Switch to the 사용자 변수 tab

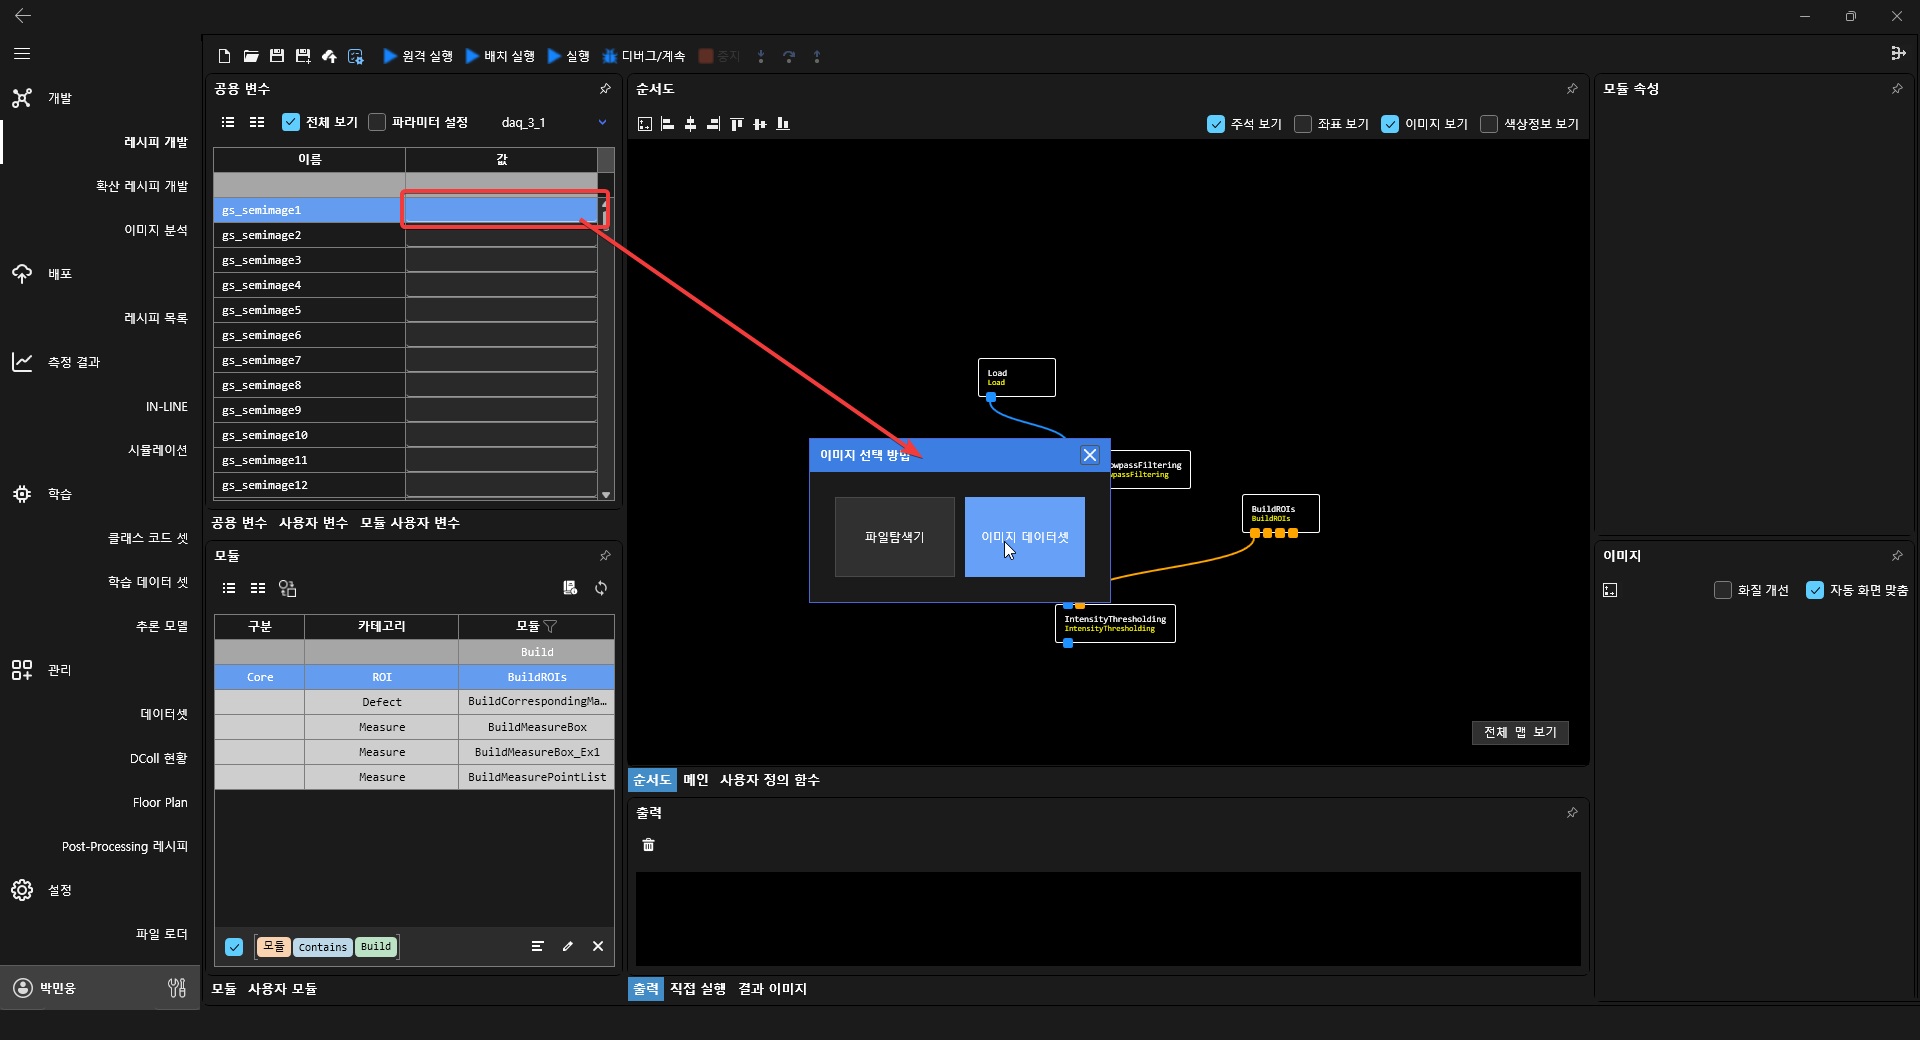click(x=313, y=523)
